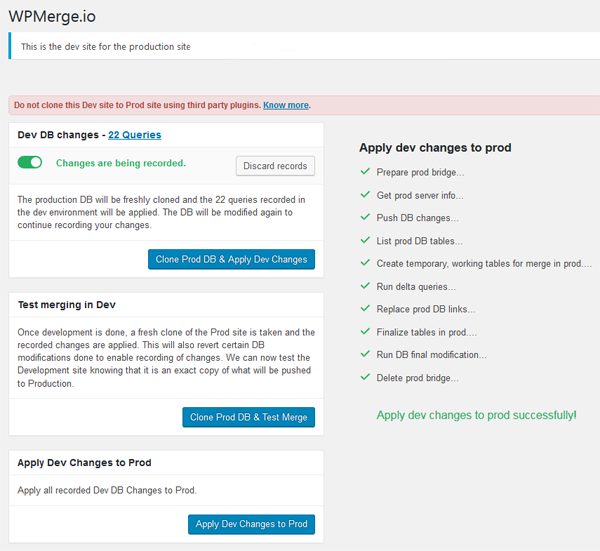Open the 22 Queries link
The height and width of the screenshot is (551, 600).
coord(135,135)
